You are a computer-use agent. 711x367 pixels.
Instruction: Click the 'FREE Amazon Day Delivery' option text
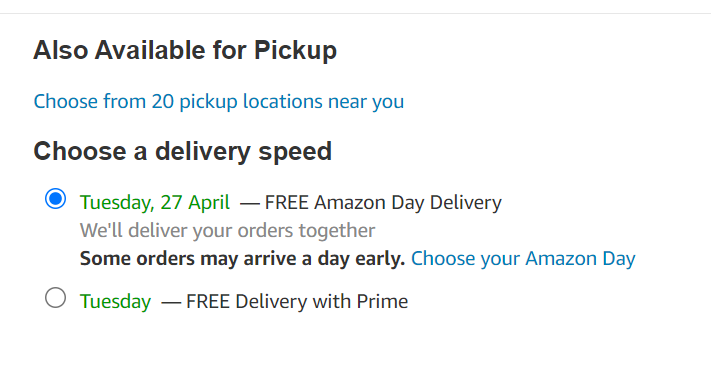tap(383, 202)
